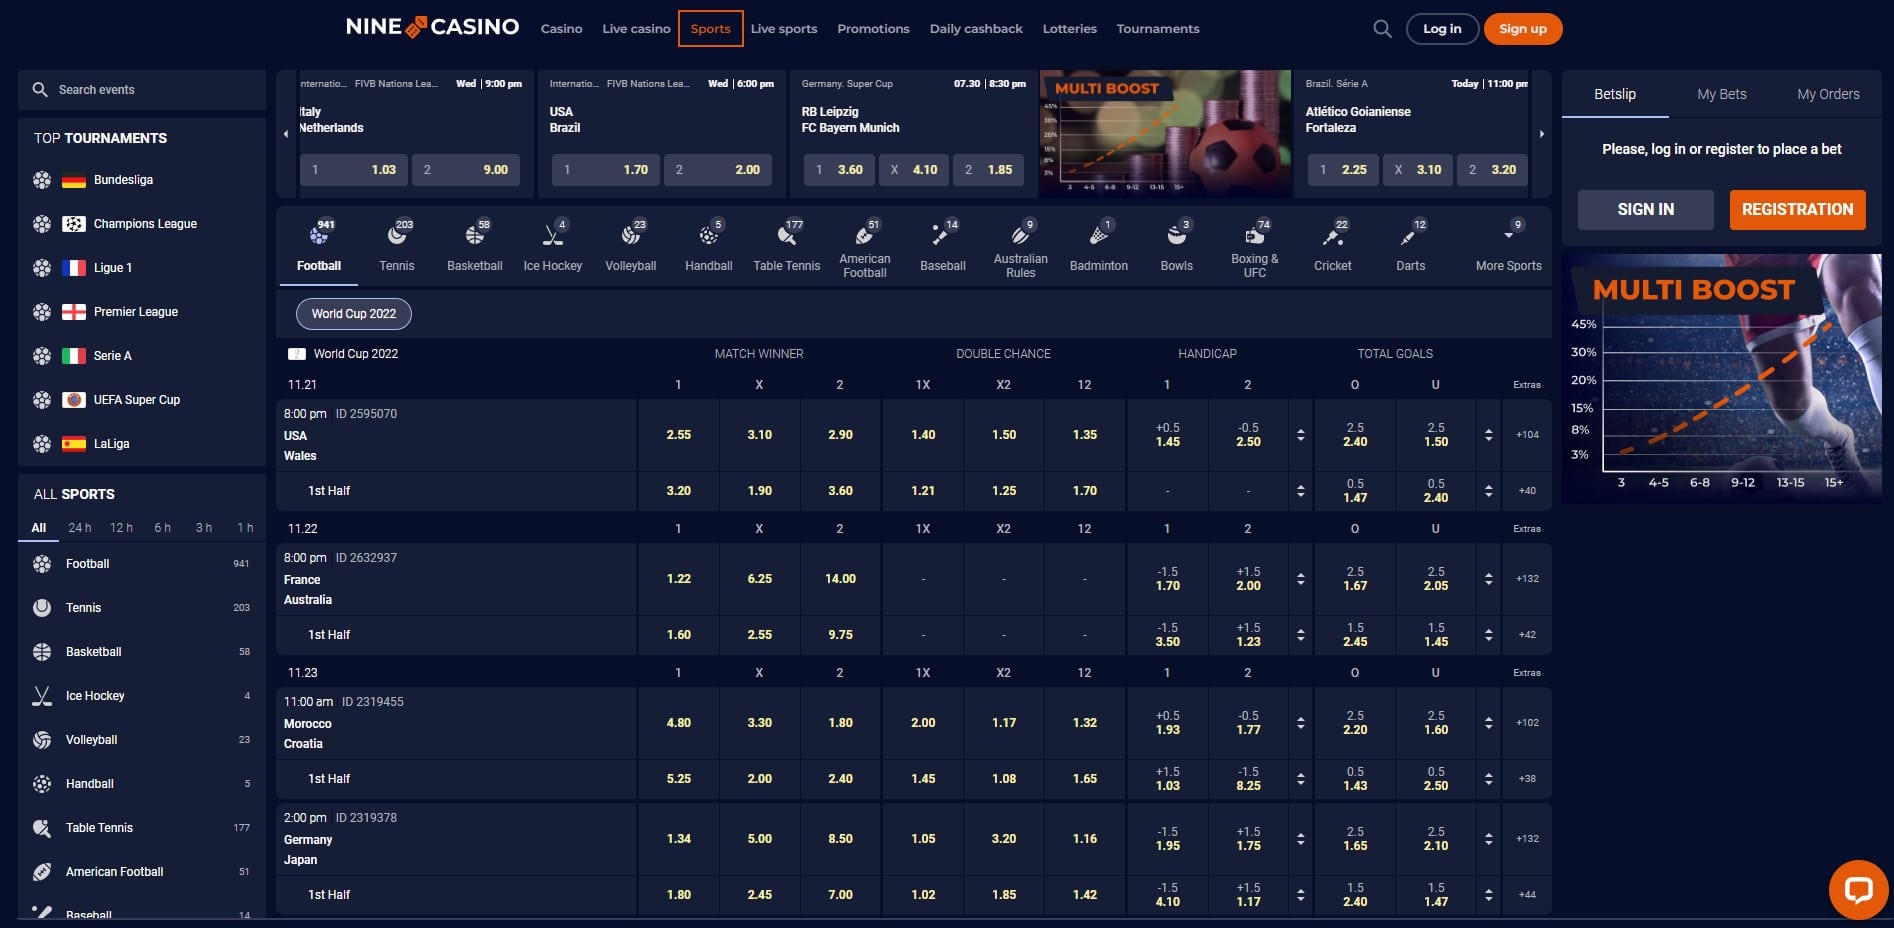Screen dimensions: 1894x928
Task: Open Multi Boost card in carousel
Action: tap(1165, 134)
